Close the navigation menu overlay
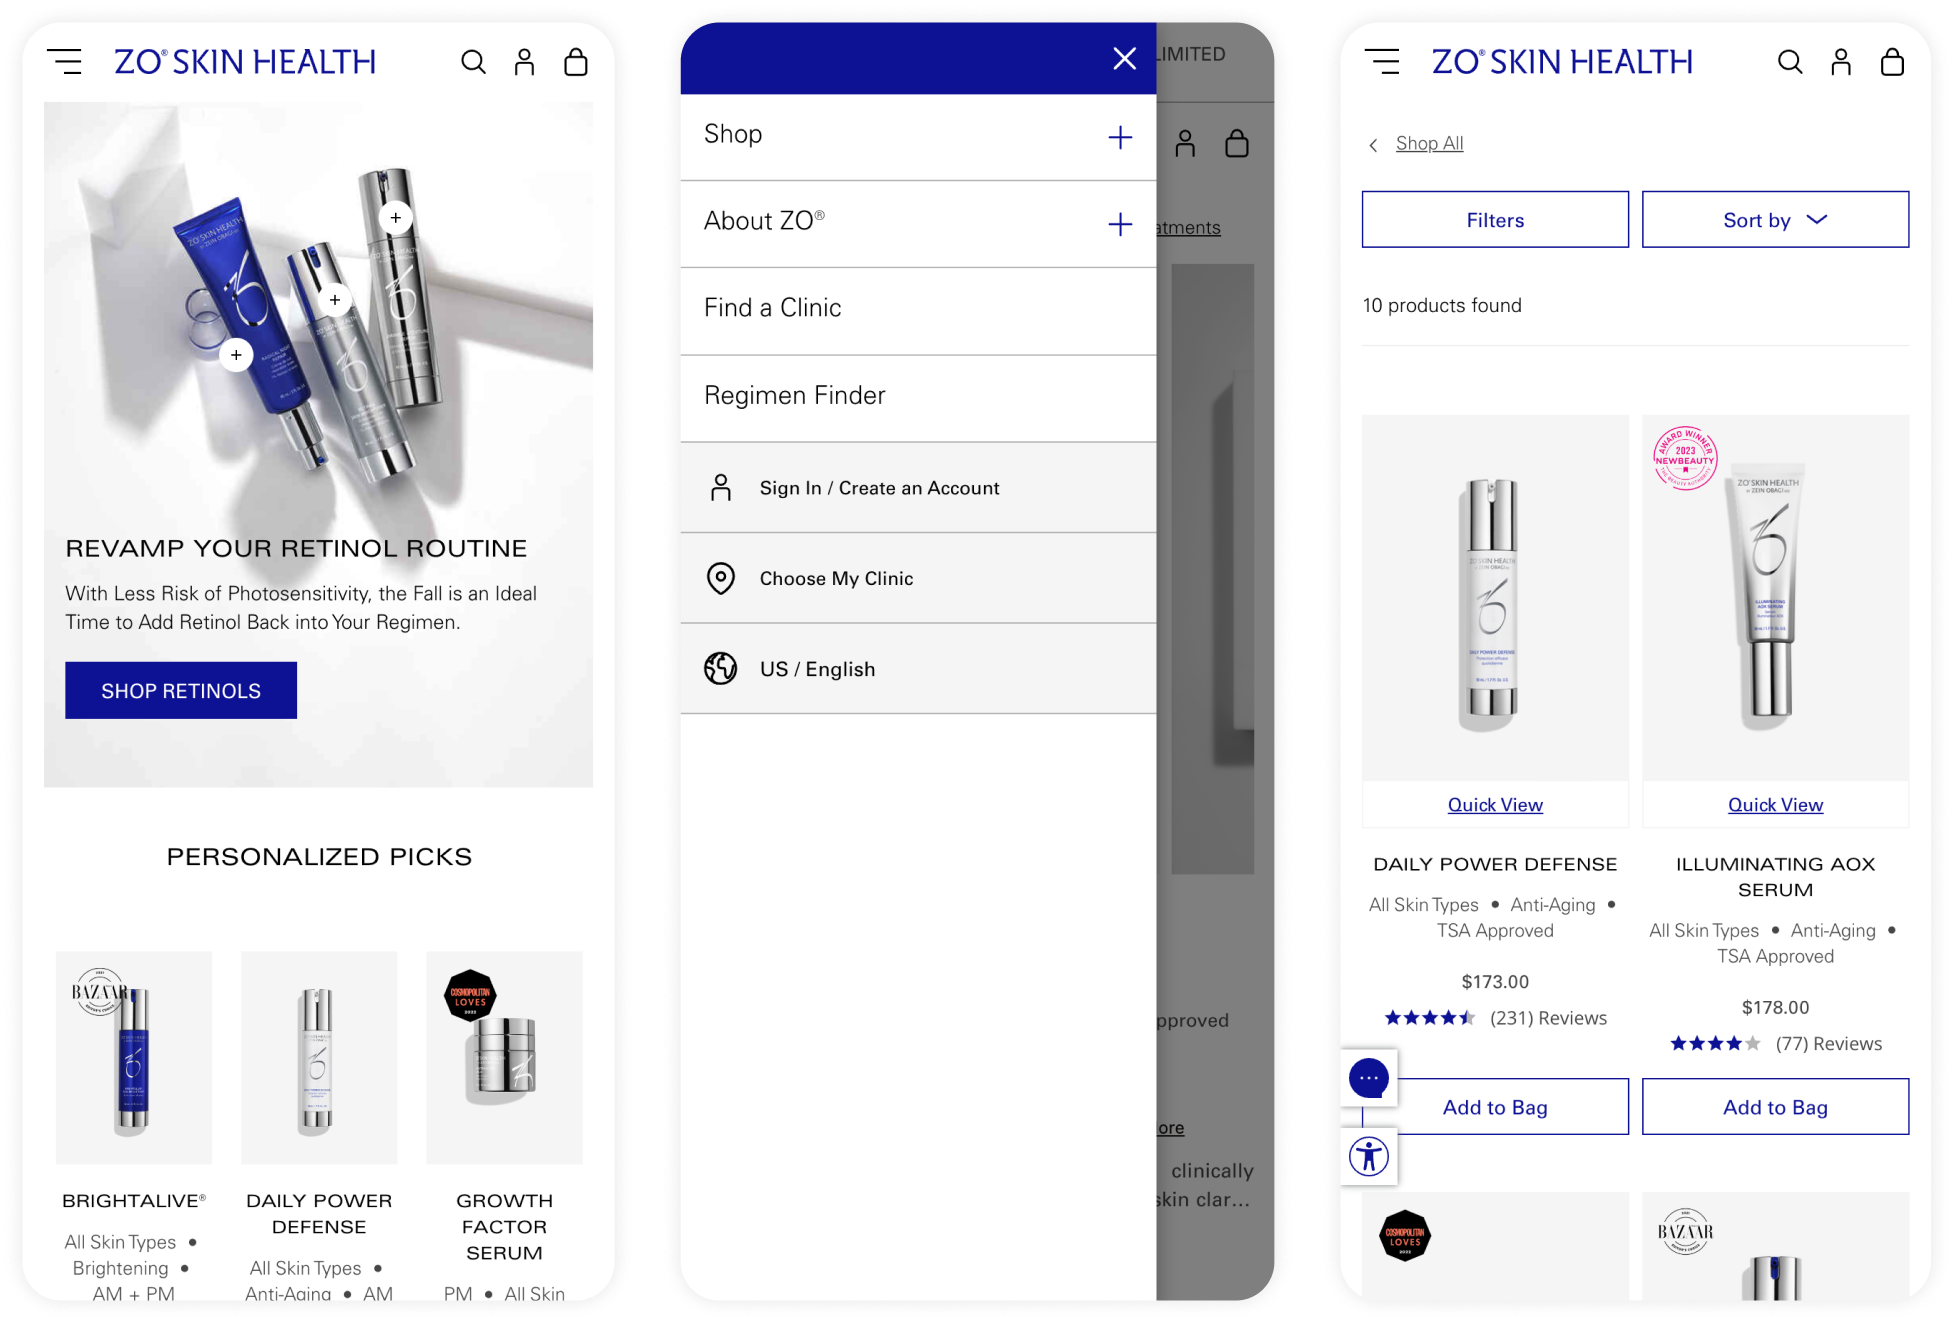The width and height of the screenshot is (1954, 1323). (x=1125, y=58)
